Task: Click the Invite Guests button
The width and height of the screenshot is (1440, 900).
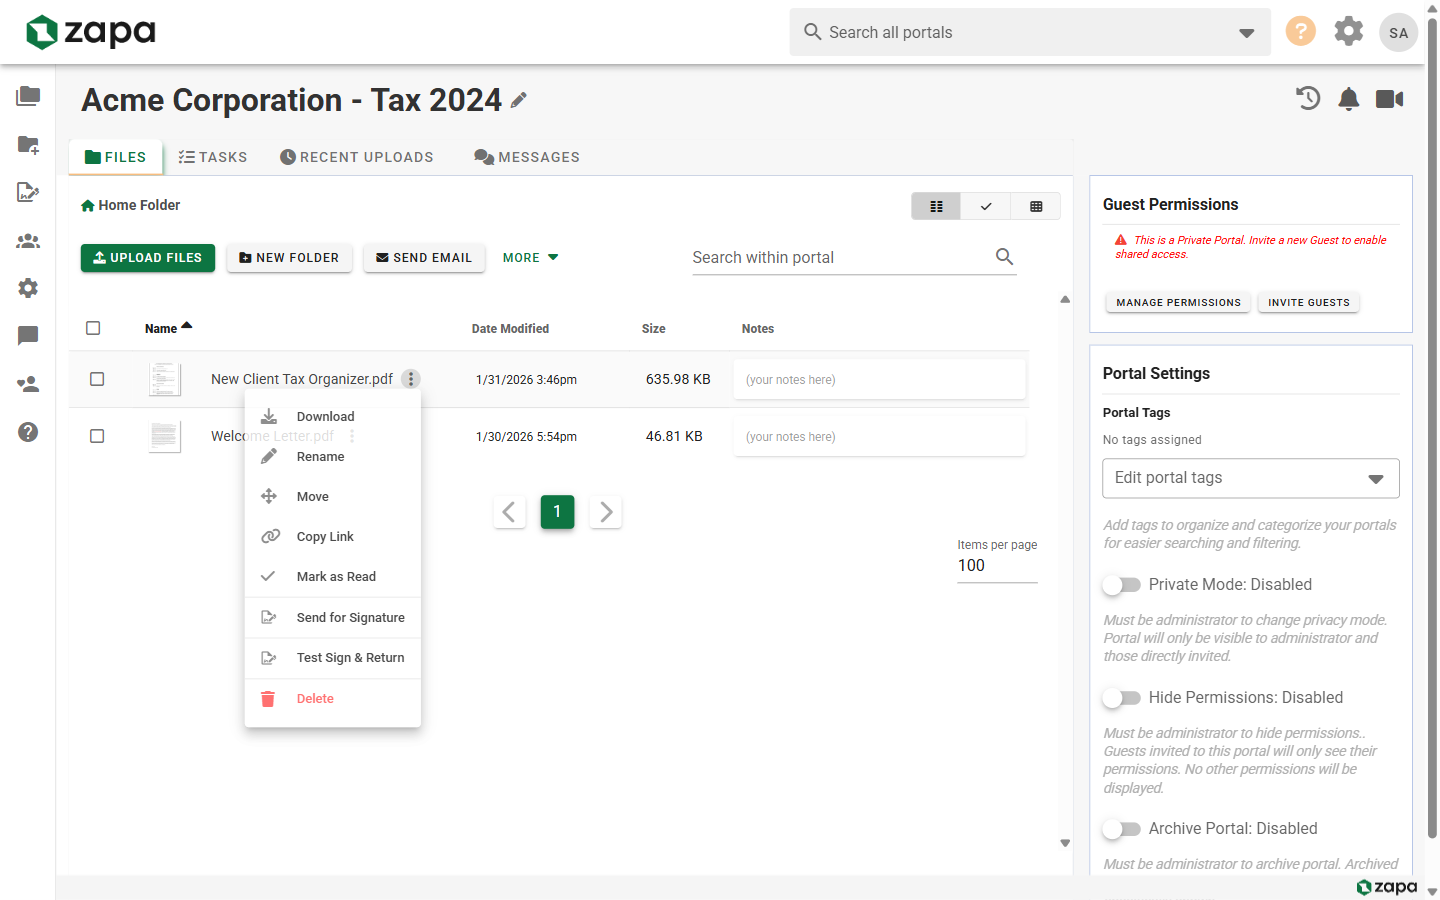Action: [1308, 302]
